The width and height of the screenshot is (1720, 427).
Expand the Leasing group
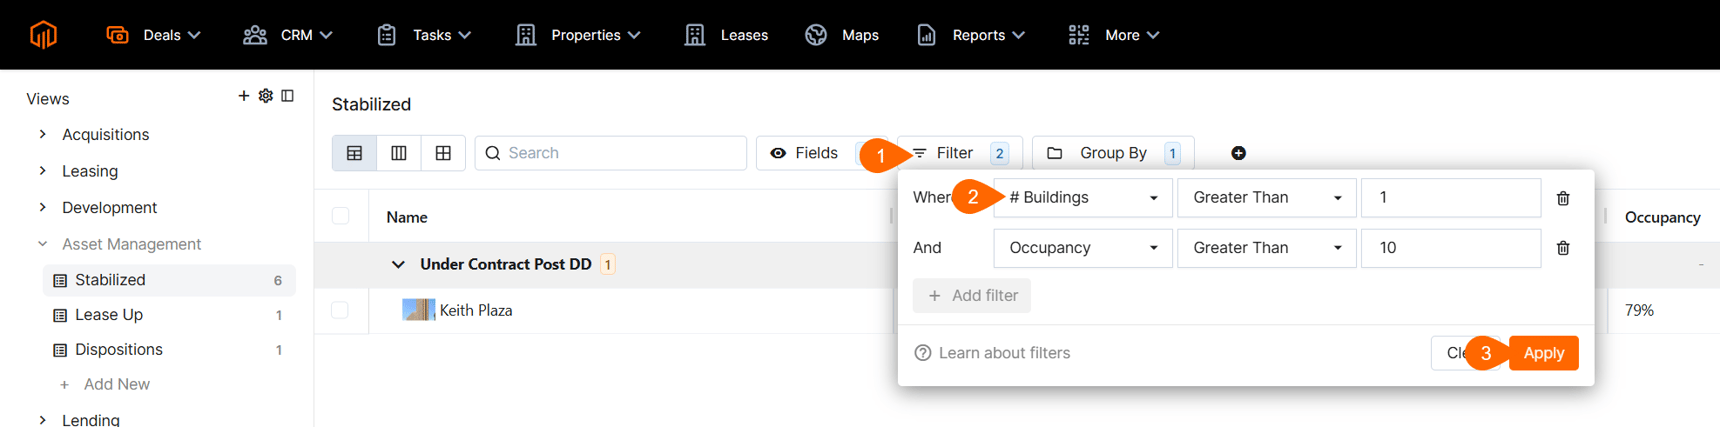pyautogui.click(x=42, y=171)
